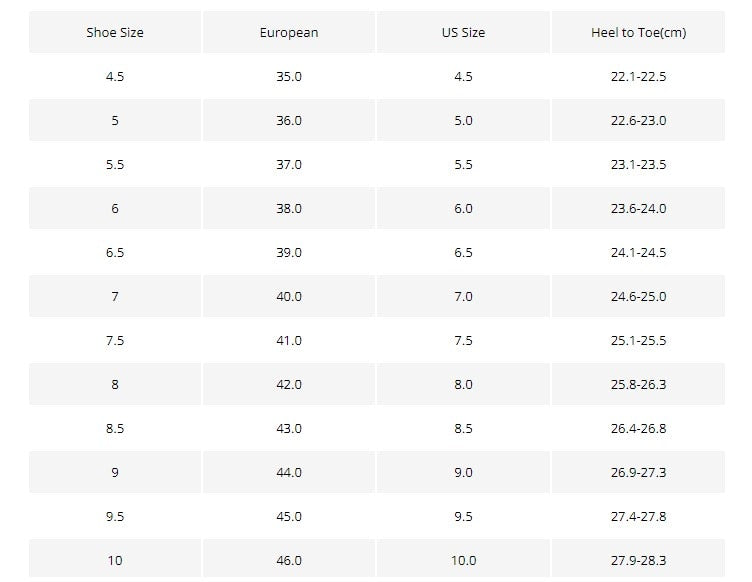This screenshot has width=752, height=582.
Task: Select European size 46.0 cell
Action: [x=289, y=561]
